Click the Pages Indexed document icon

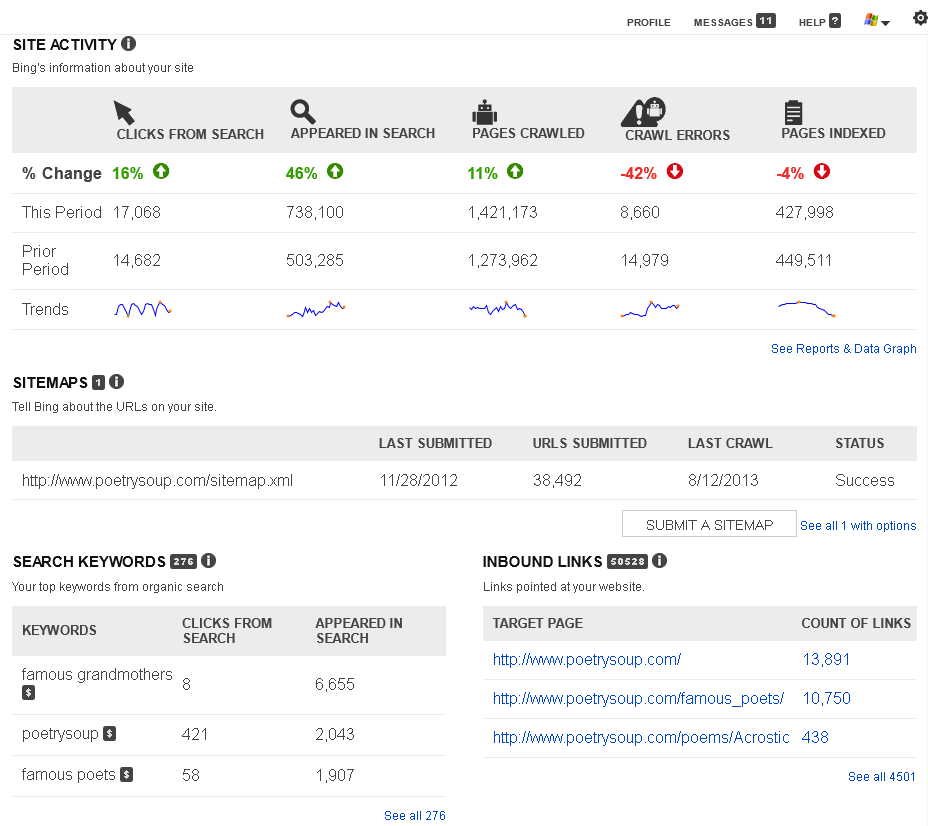pos(793,112)
